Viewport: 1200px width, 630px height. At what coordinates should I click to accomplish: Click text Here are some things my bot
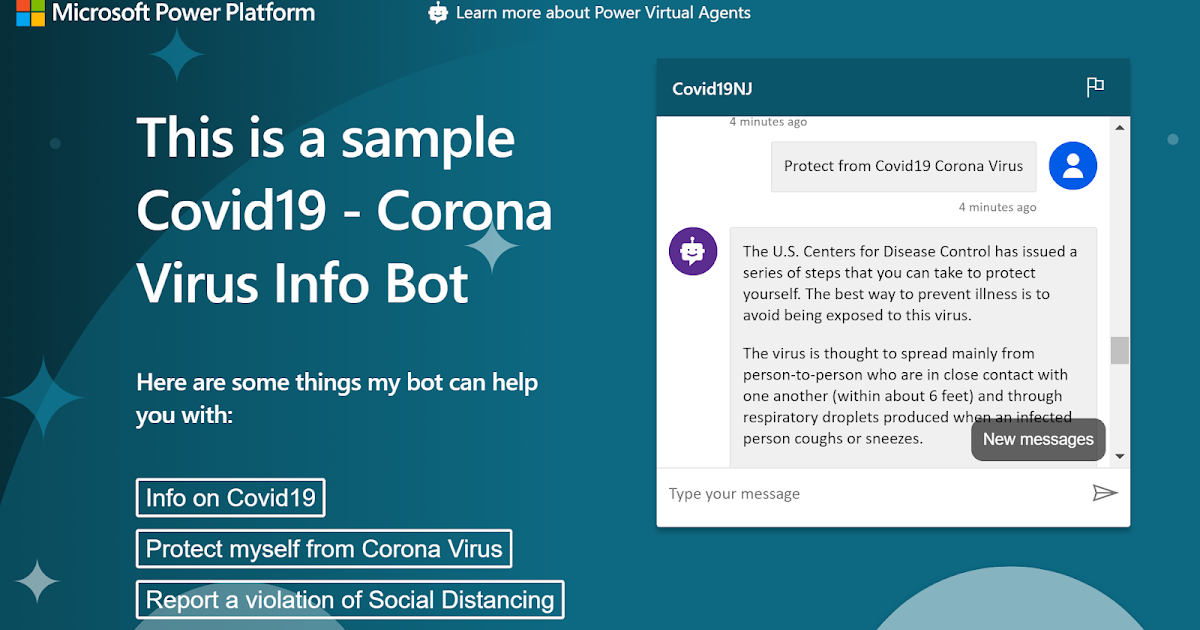(x=337, y=398)
